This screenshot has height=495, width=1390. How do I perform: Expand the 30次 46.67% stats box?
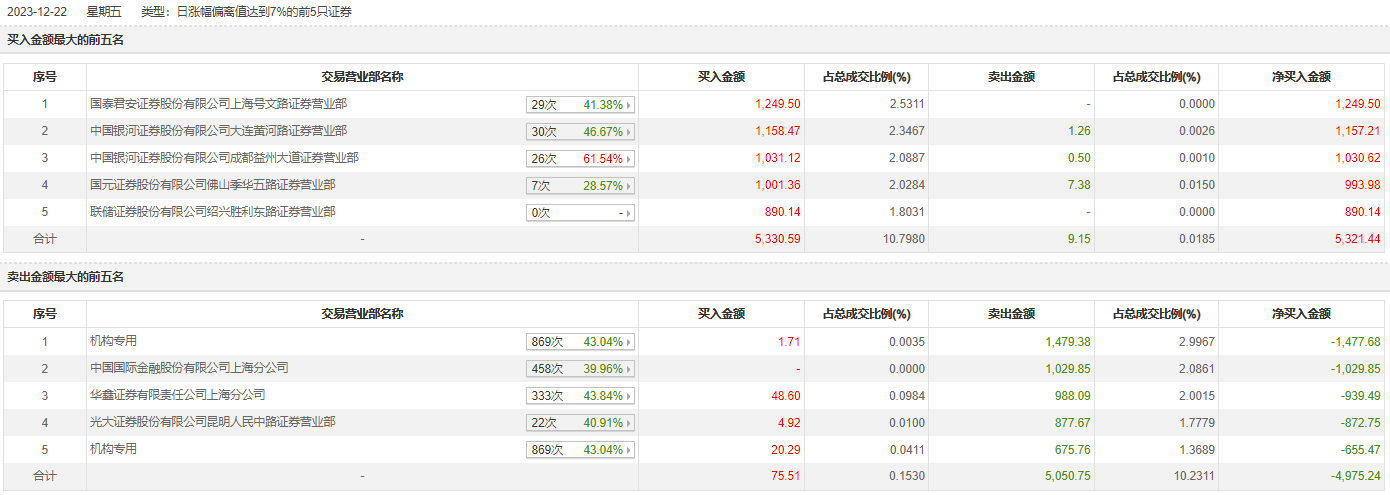581,132
